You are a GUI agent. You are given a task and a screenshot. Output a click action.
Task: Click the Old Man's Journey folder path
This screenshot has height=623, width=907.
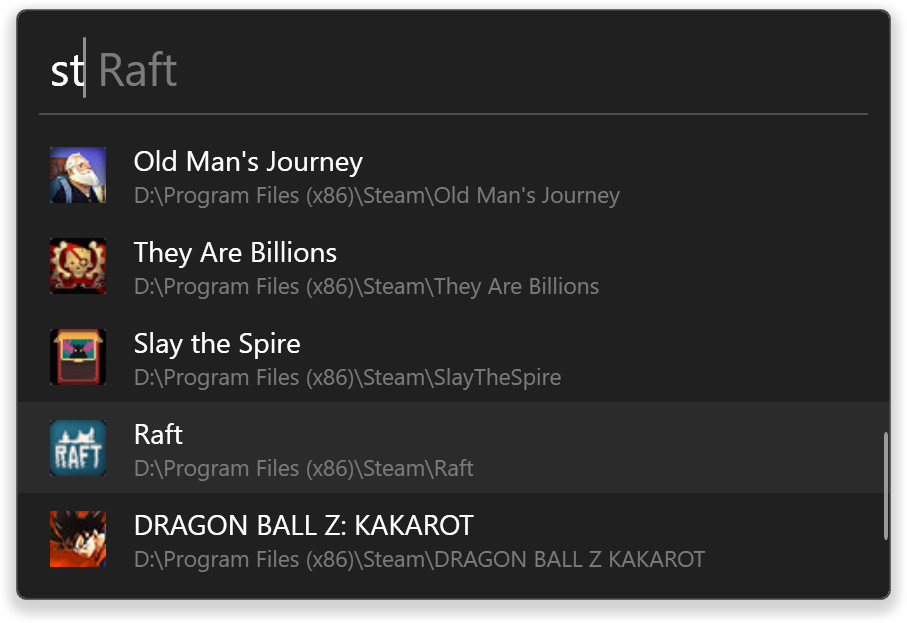click(x=376, y=196)
